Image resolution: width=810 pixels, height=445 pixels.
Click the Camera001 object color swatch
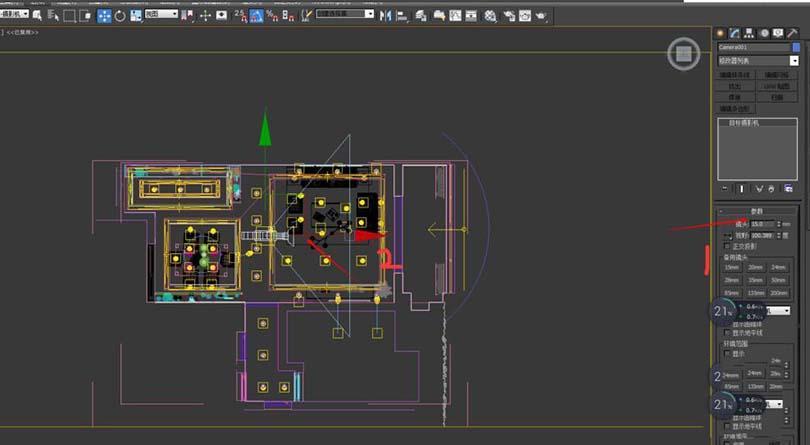[796, 47]
